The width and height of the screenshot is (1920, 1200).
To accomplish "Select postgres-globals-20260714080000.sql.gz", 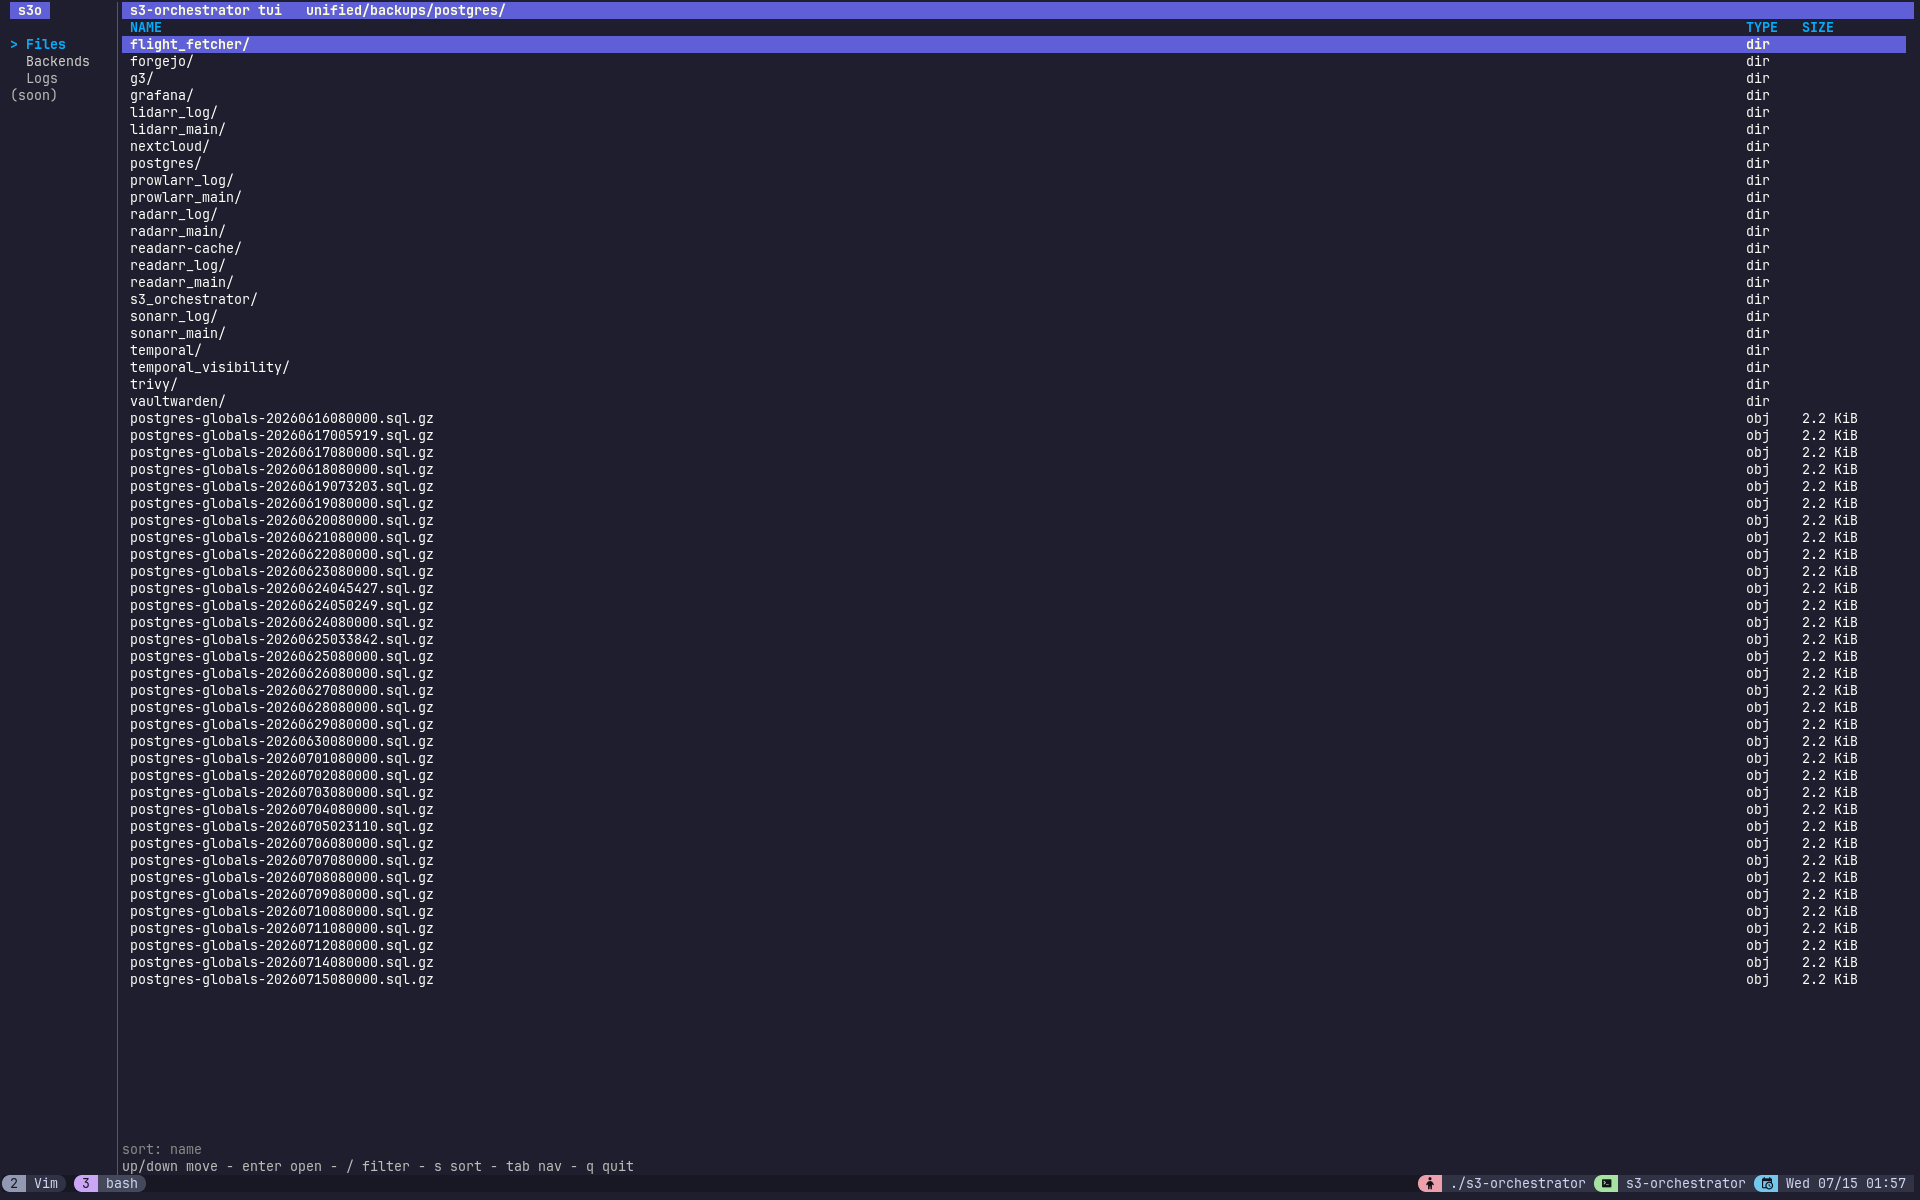I will point(1013,962).
